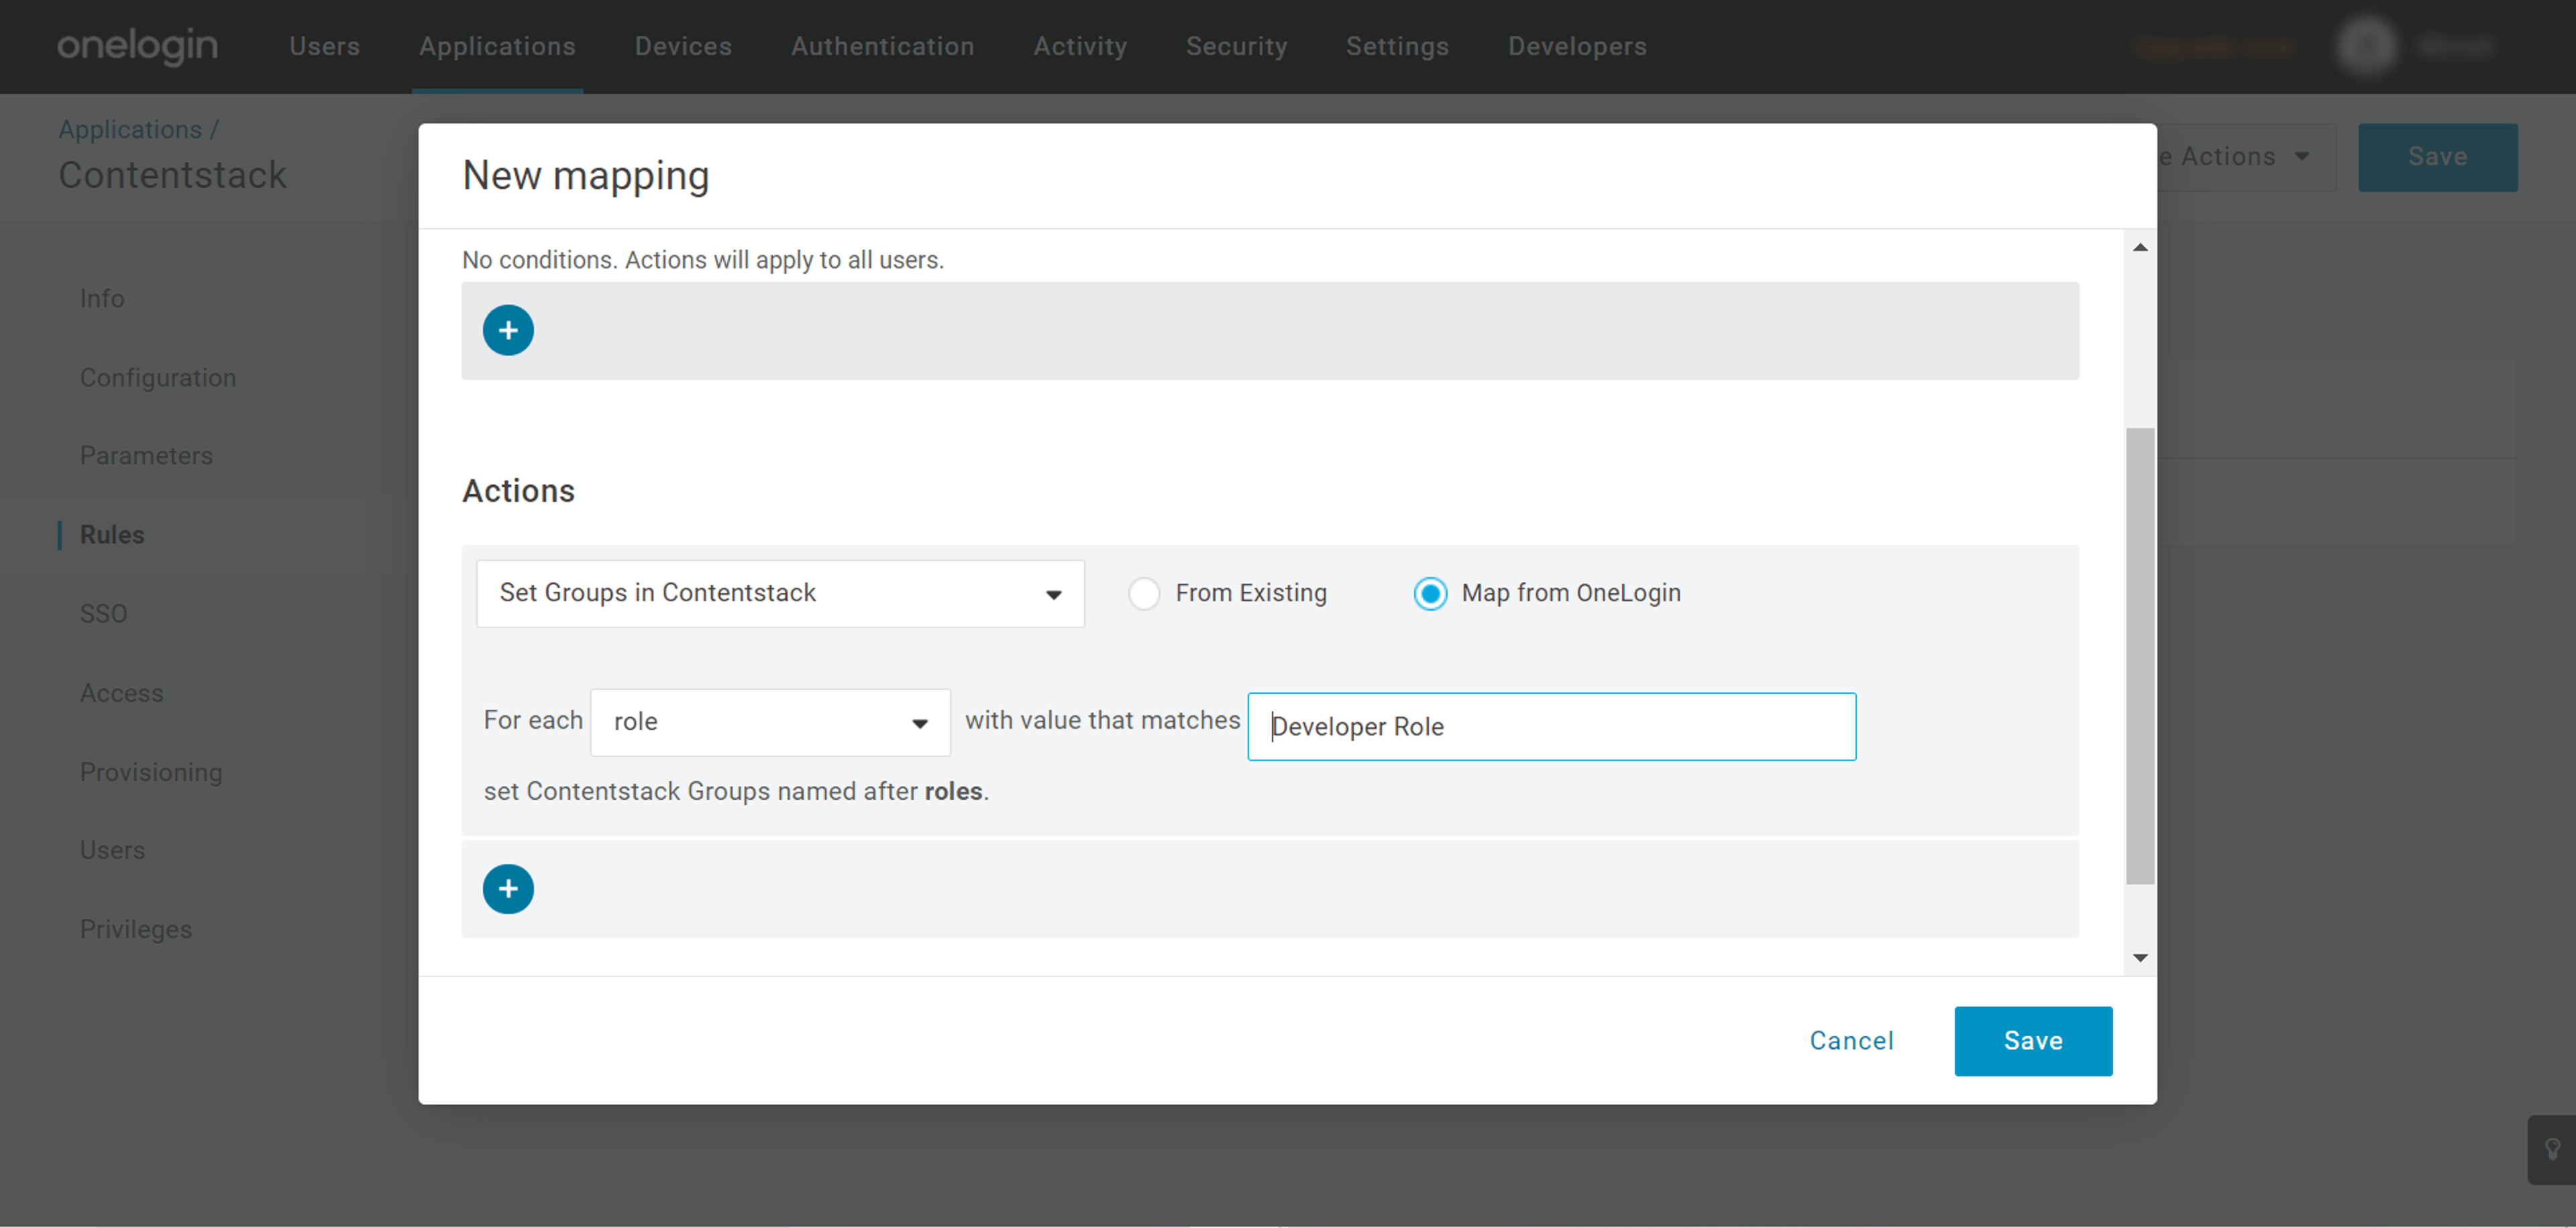2576x1228 pixels.
Task: Open the Configuration sidebar tab
Action: [x=158, y=377]
